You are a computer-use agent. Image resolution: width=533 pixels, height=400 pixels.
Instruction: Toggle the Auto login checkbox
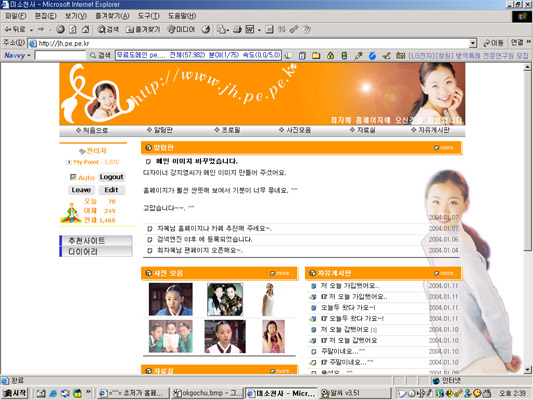coord(73,177)
